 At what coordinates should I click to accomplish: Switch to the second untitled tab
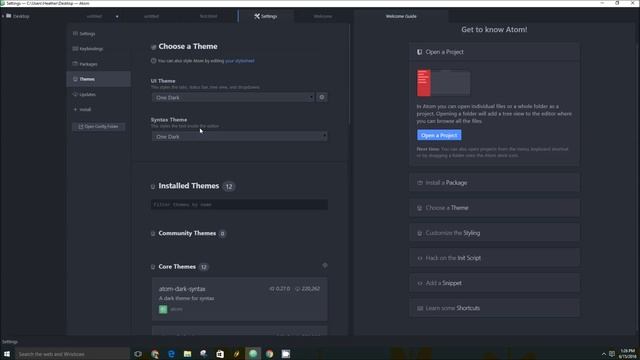[x=151, y=16]
